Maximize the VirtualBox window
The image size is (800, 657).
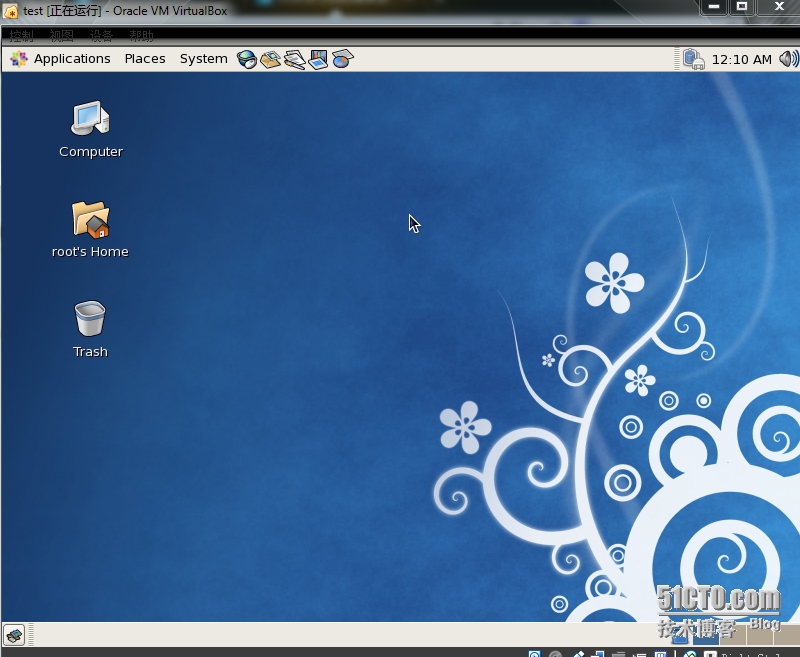[742, 7]
